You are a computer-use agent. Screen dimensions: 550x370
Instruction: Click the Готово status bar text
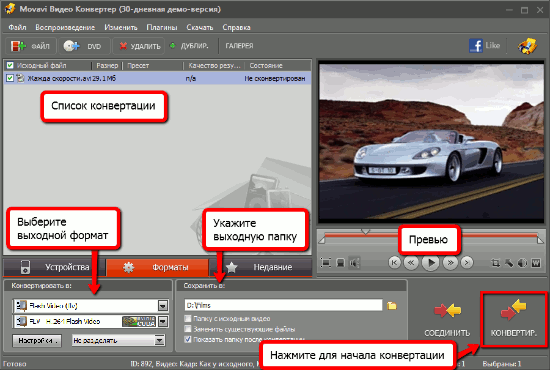[15, 364]
